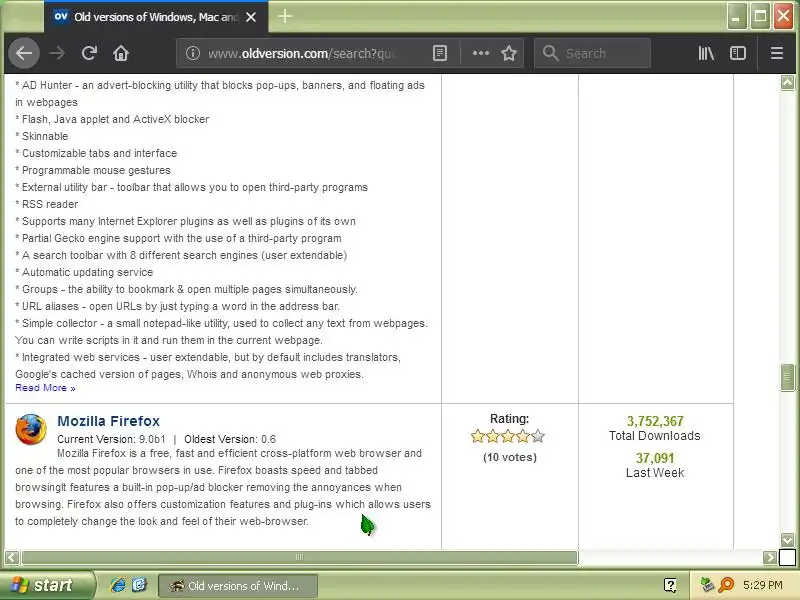Image resolution: width=800 pixels, height=600 pixels.
Task: Click the horizontal scrollbar thumb
Action: pos(299,557)
